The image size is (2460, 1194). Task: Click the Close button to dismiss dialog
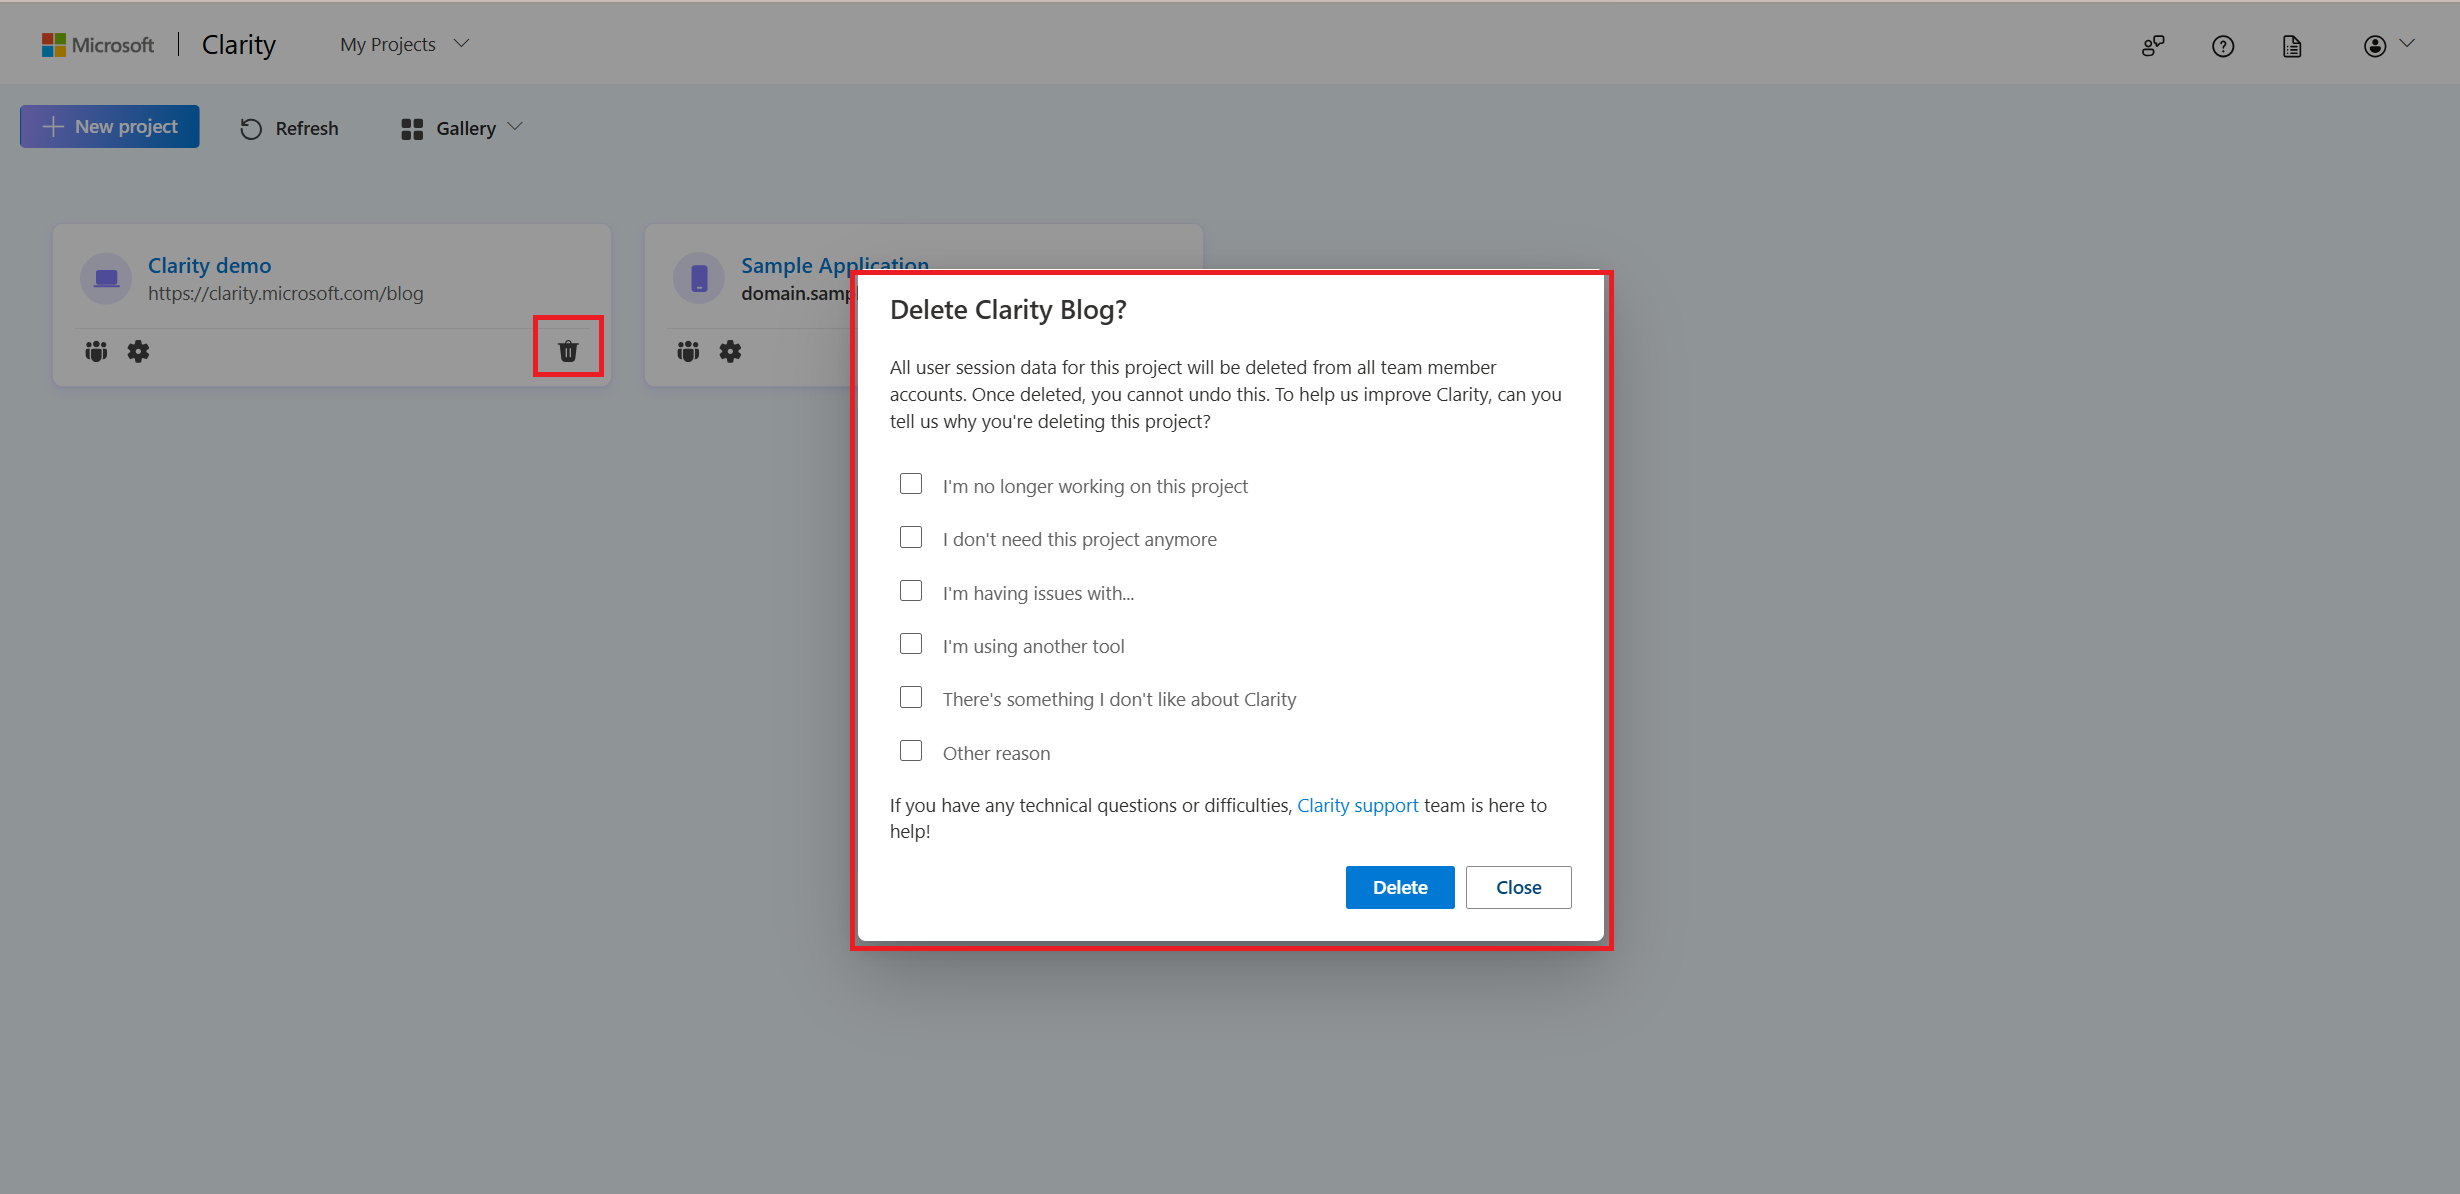pyautogui.click(x=1516, y=886)
